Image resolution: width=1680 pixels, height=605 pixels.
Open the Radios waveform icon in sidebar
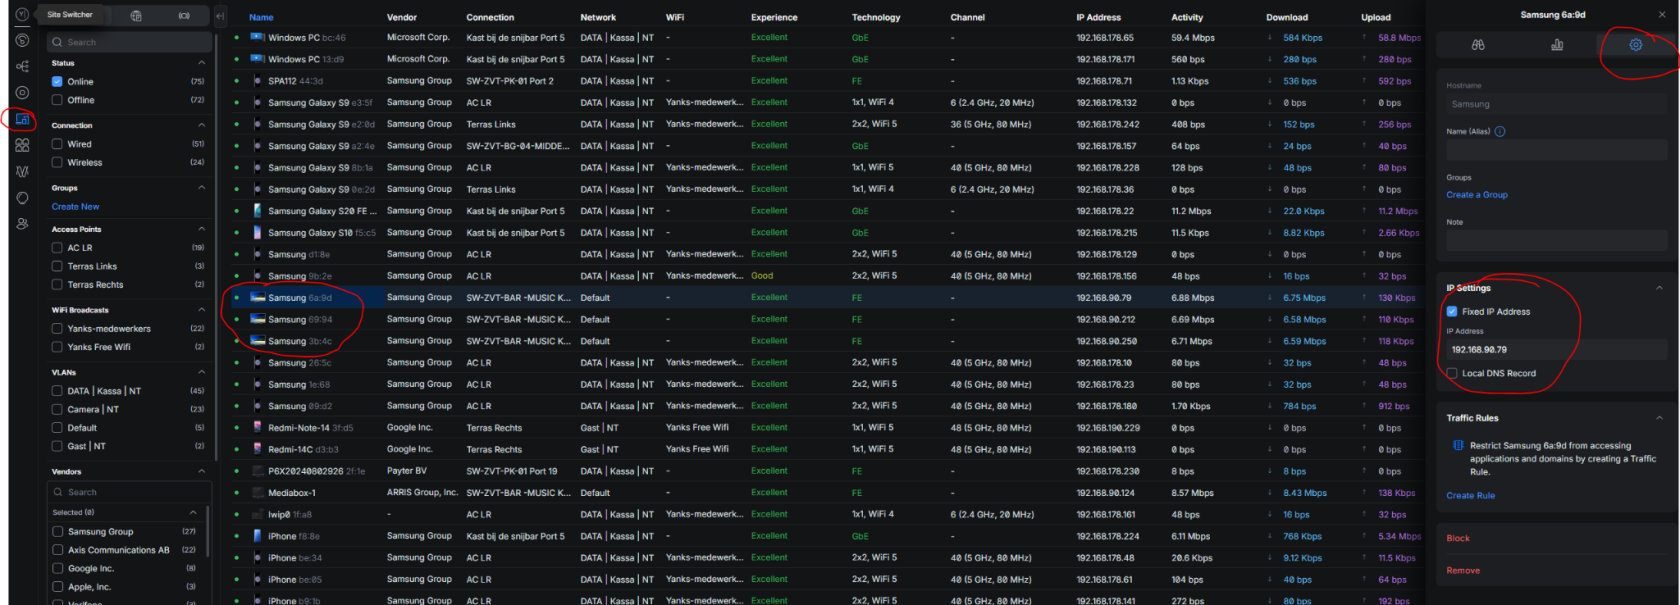[x=22, y=171]
